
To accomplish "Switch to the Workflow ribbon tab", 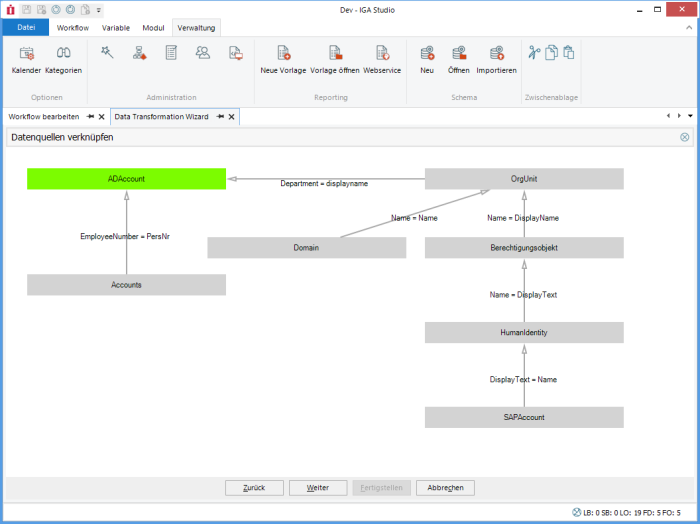I will coord(72,28).
